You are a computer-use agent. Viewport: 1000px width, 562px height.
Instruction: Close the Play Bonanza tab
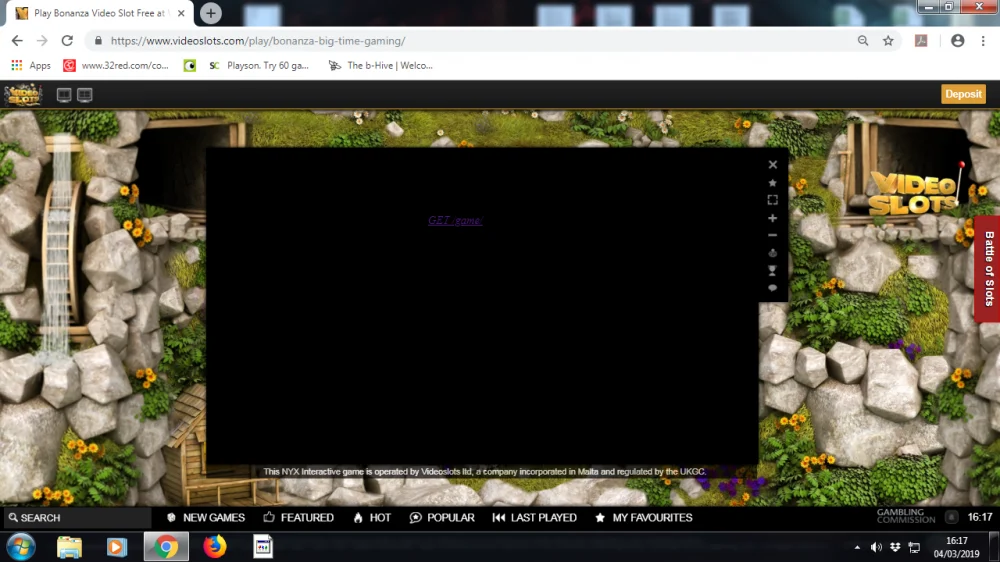tap(181, 13)
